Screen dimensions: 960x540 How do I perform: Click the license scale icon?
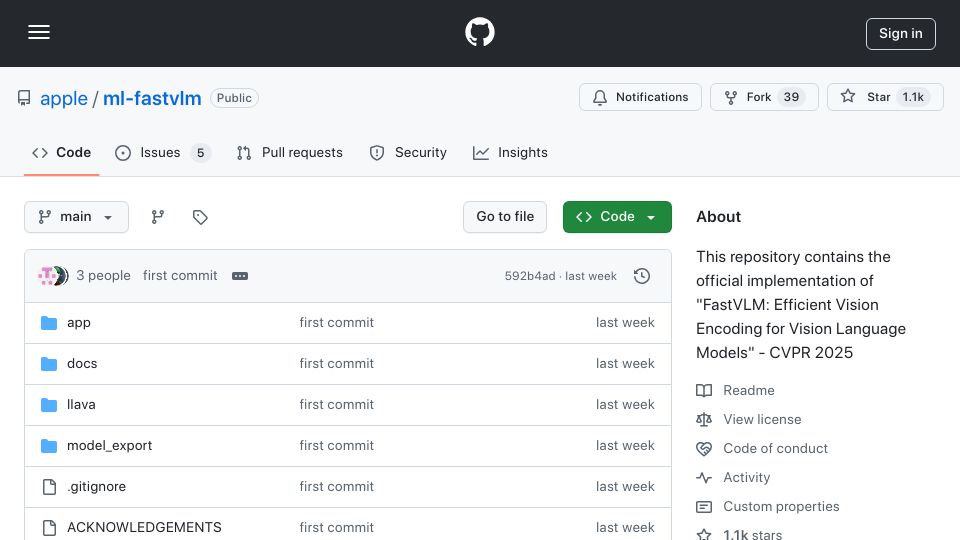(704, 419)
